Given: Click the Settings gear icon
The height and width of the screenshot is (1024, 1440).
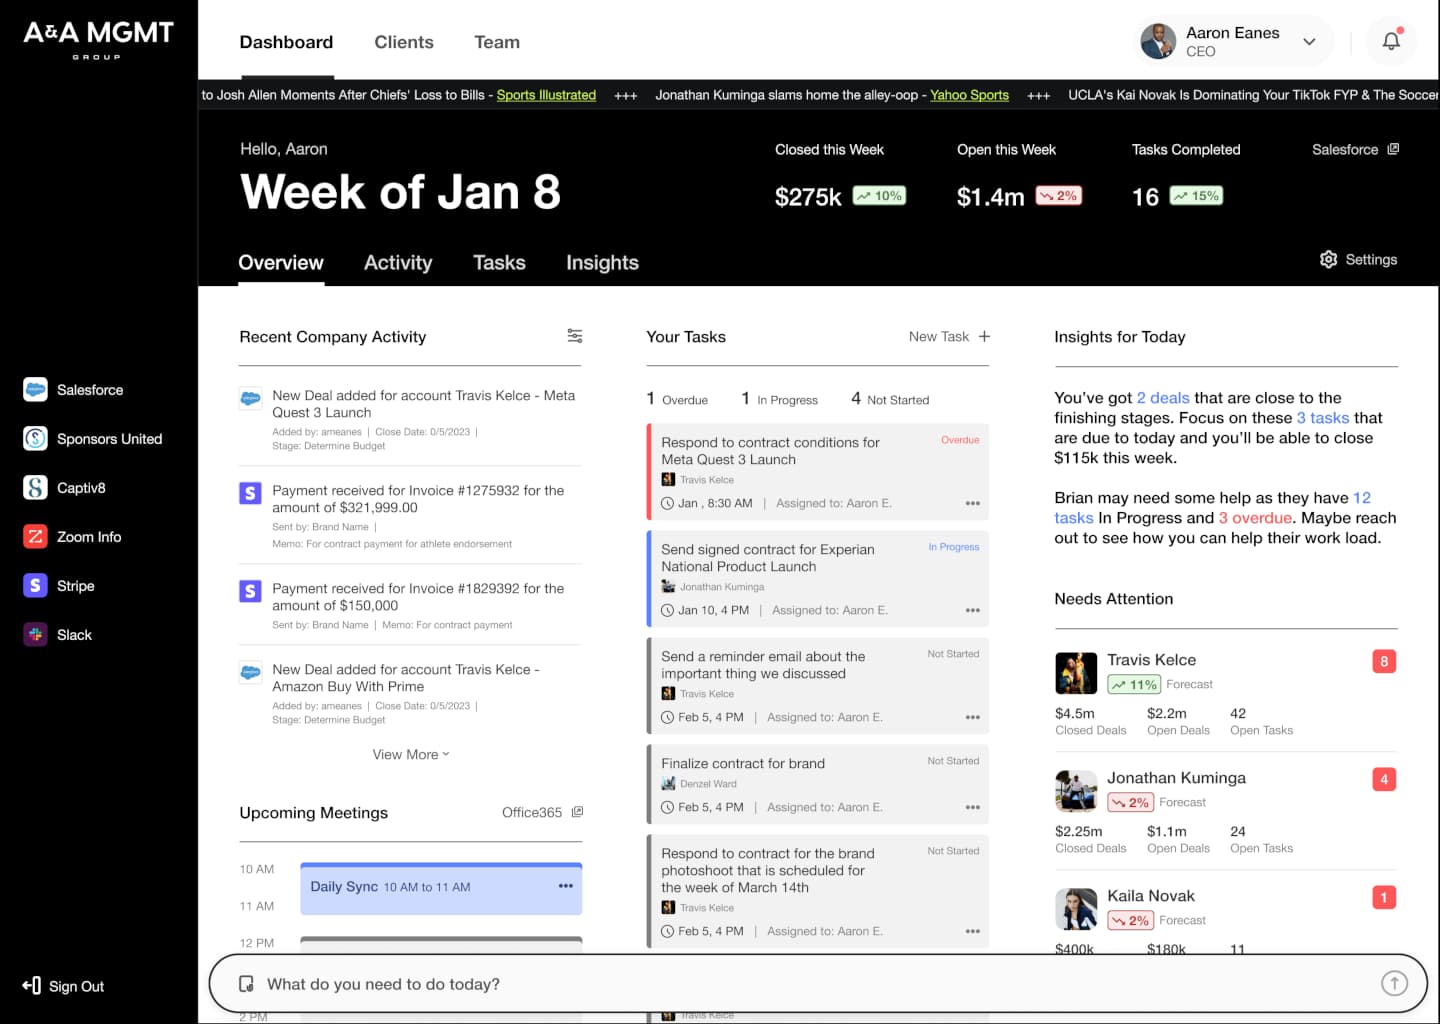Looking at the screenshot, I should click(1328, 260).
